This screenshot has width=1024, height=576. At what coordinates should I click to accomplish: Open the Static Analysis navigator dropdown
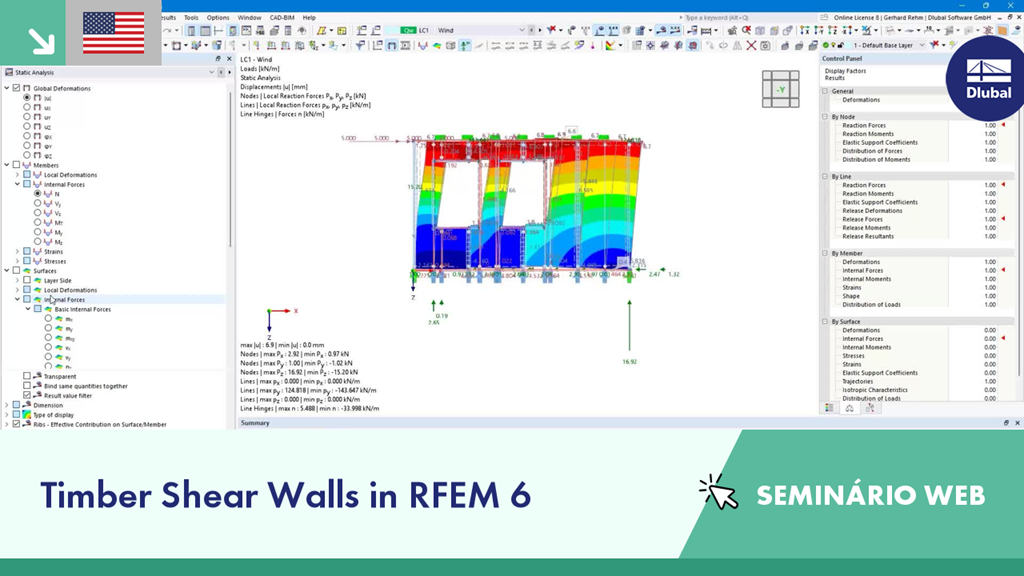pyautogui.click(x=211, y=72)
